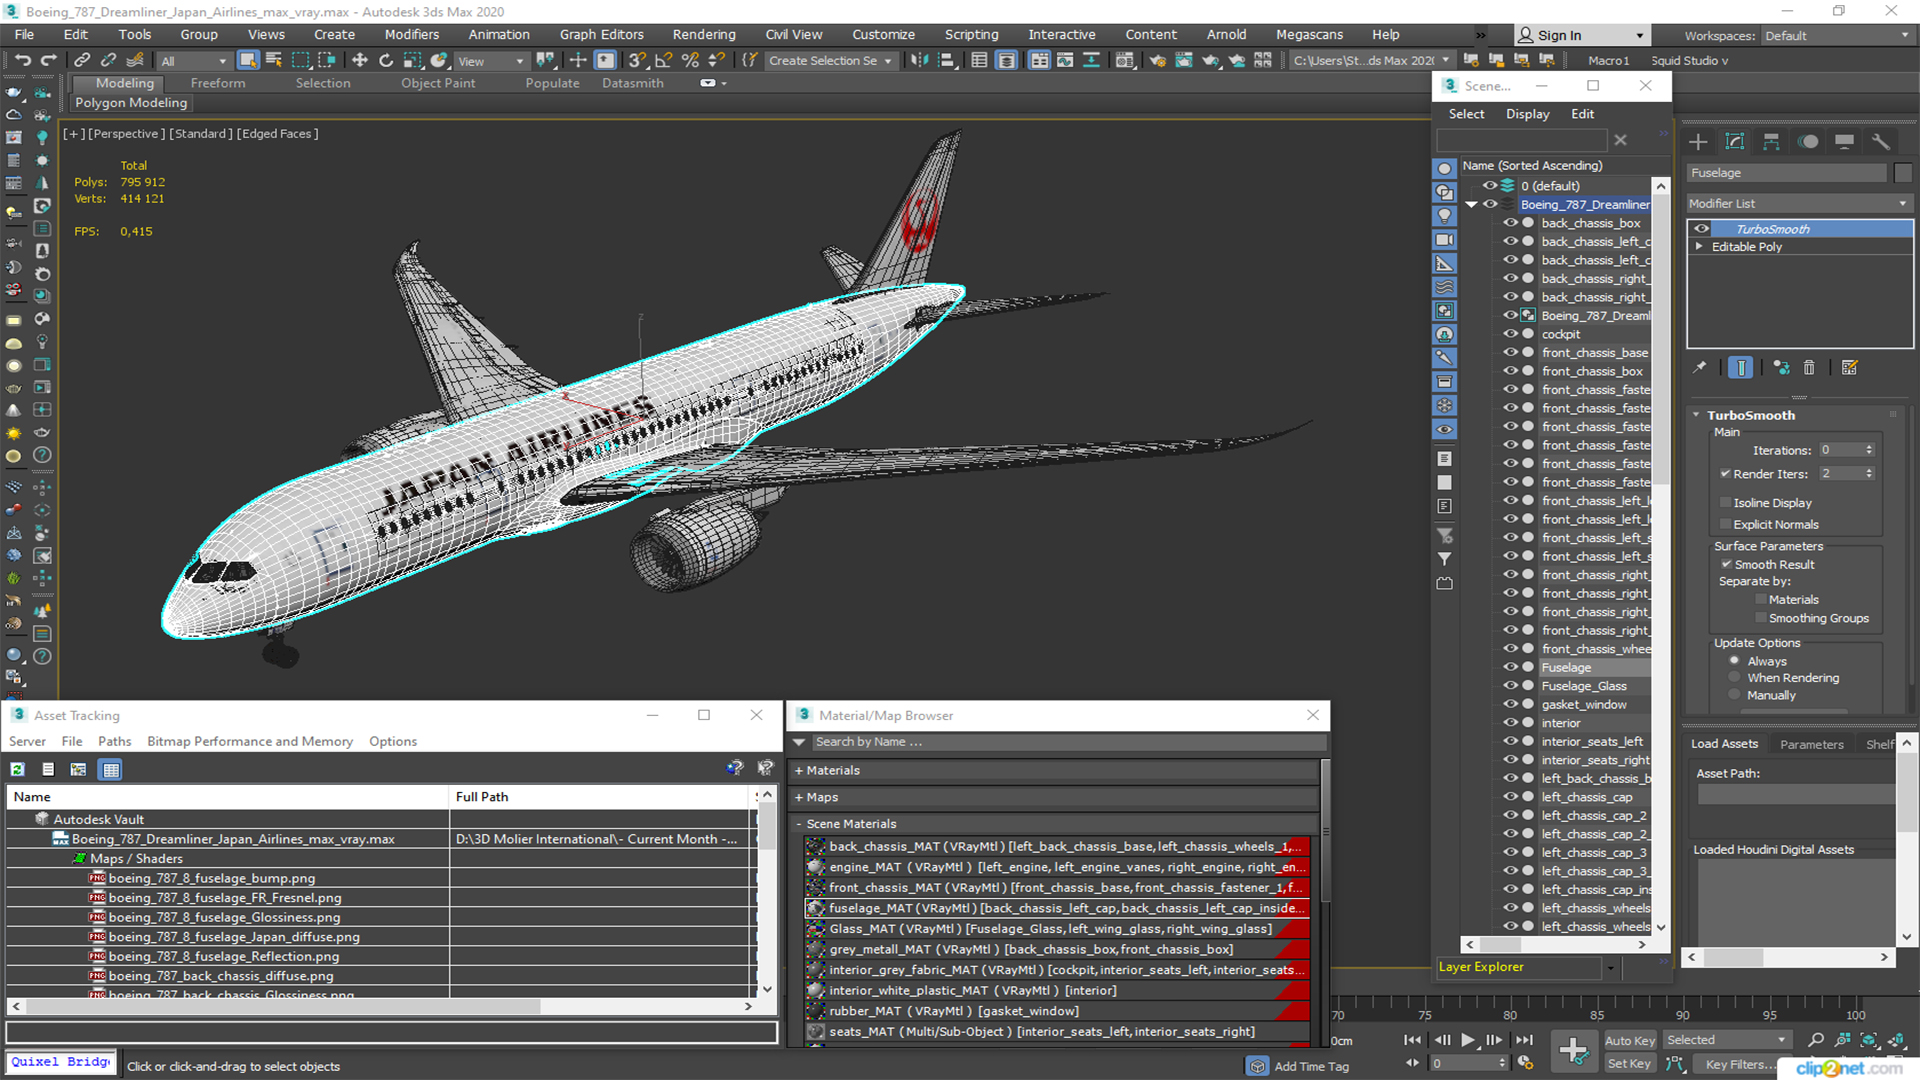Choose the Select and Move tool
The height and width of the screenshot is (1080, 1920).
tap(360, 61)
